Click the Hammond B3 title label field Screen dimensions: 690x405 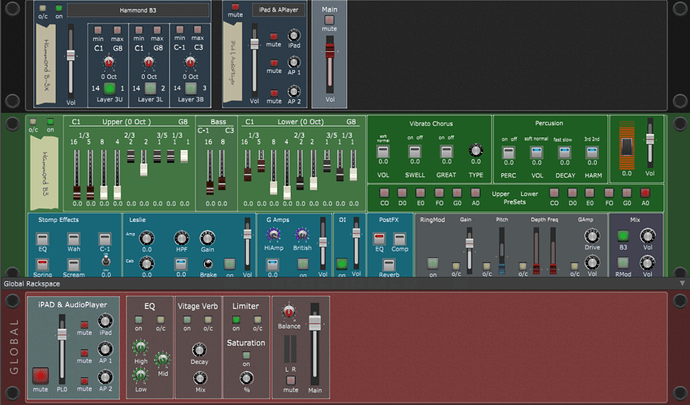(138, 10)
